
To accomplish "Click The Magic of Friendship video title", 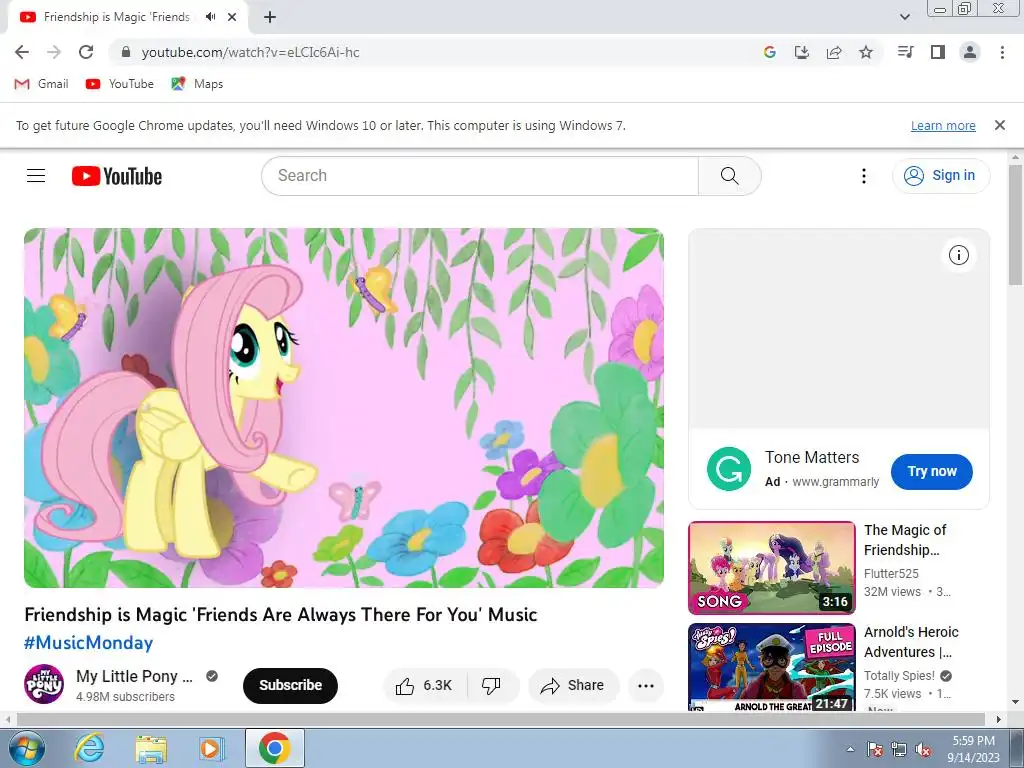I will pyautogui.click(x=905, y=539).
